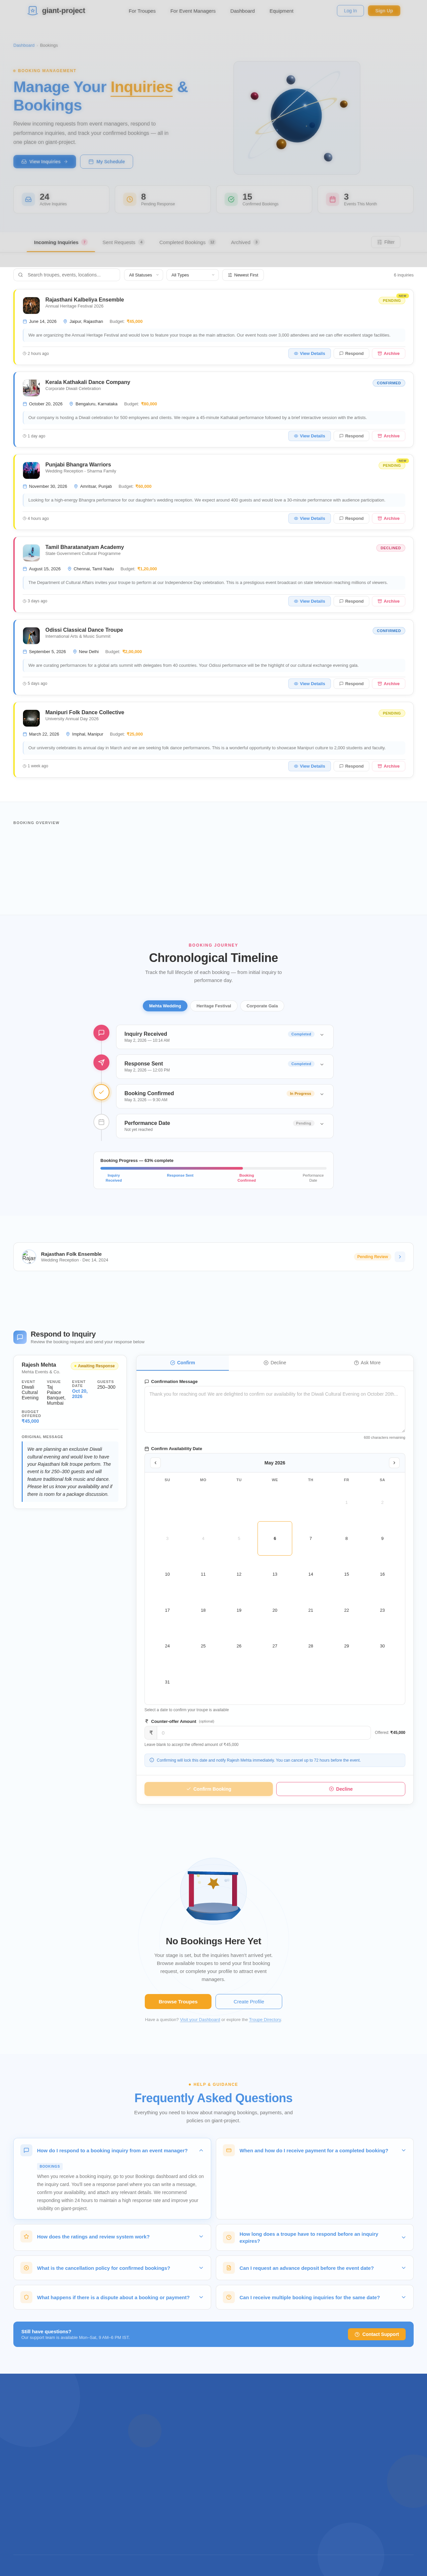Expand the Performance Date timeline entry
This screenshot has width=427, height=2576.
click(322, 1124)
